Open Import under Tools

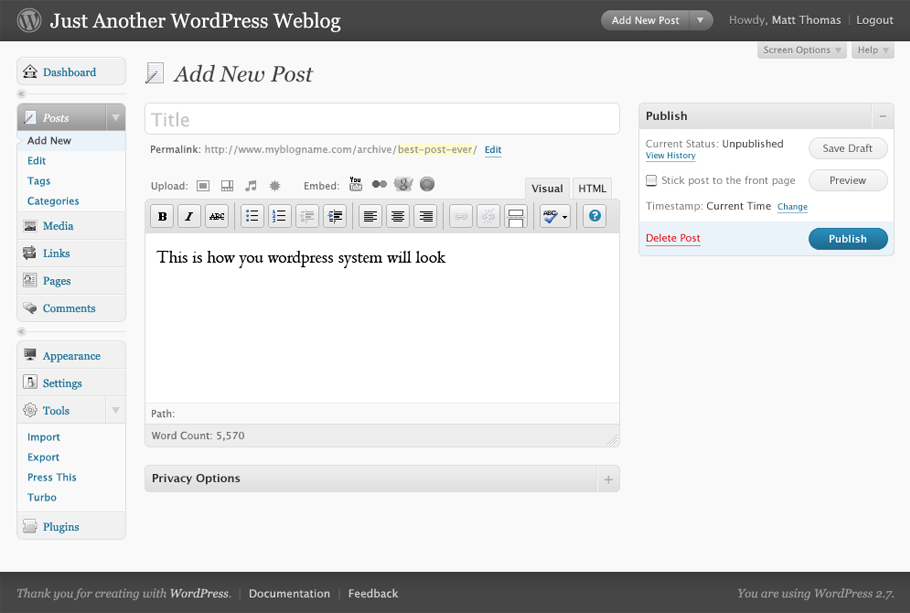[44, 437]
